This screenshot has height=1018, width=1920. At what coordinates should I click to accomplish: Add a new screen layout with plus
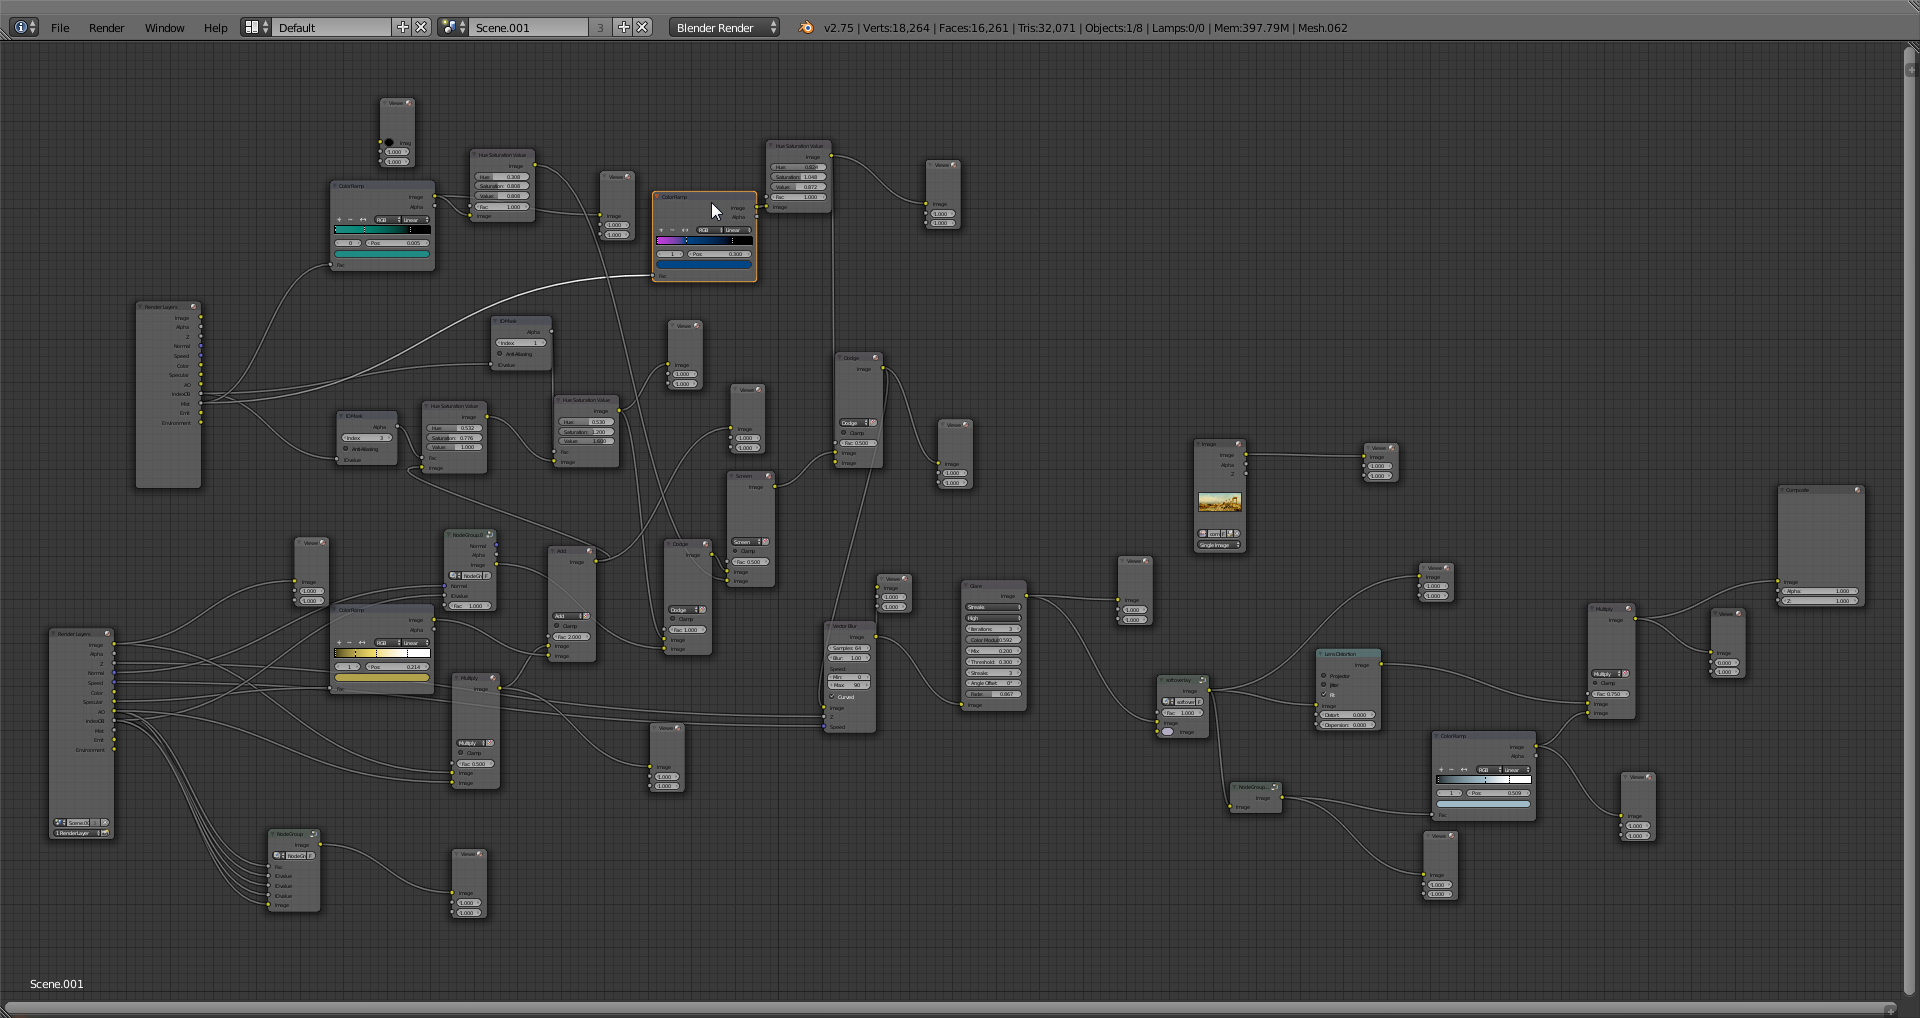pyautogui.click(x=403, y=27)
